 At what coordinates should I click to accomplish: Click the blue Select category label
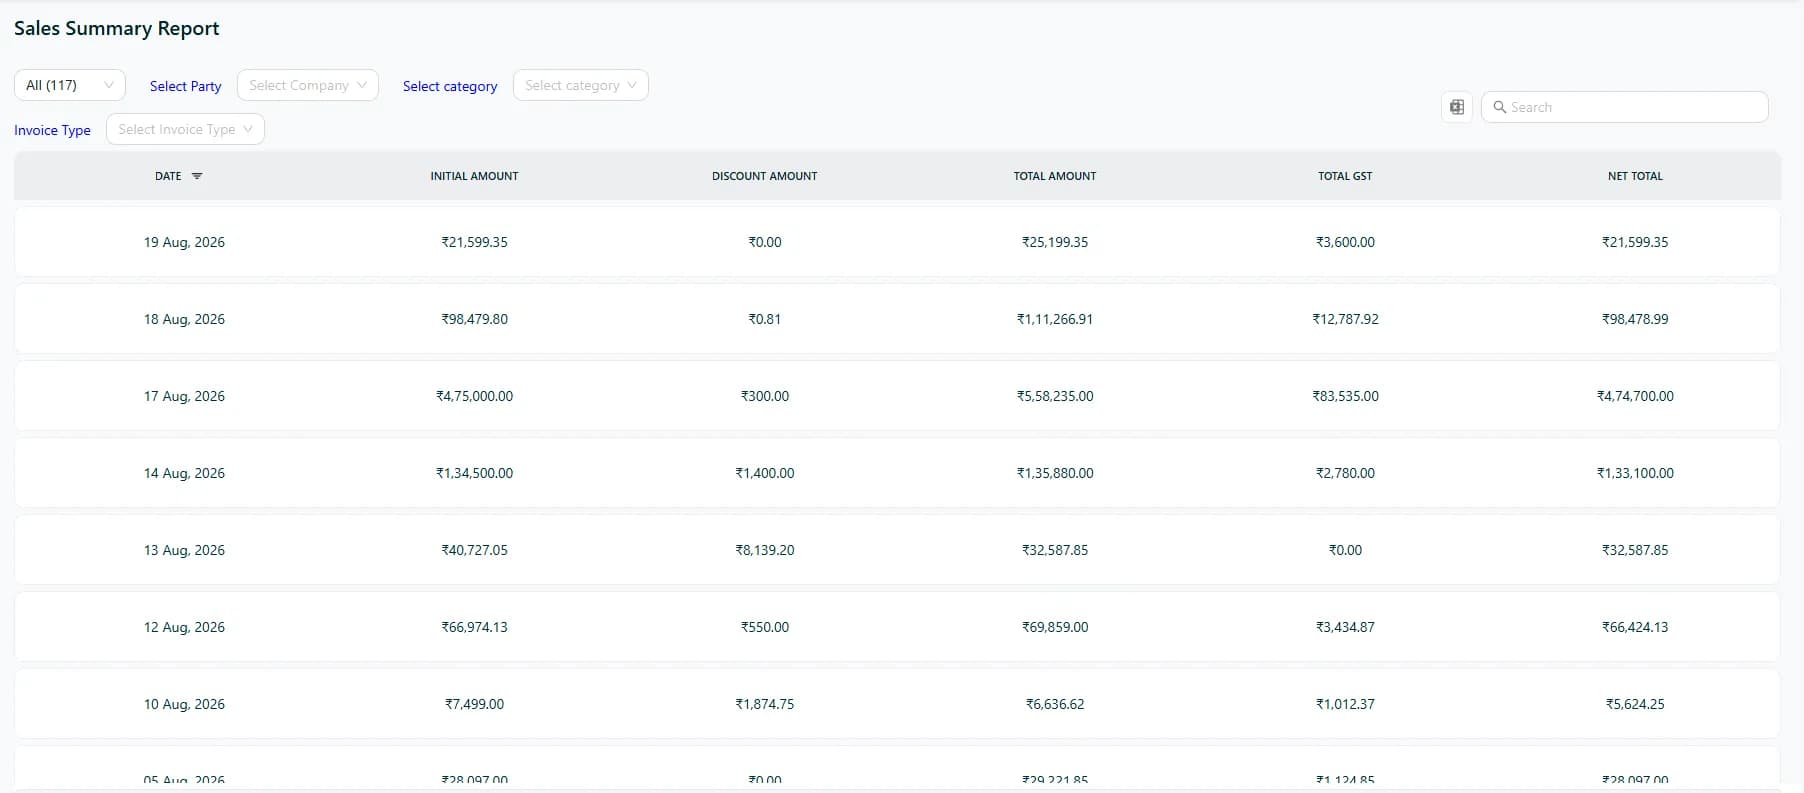[x=450, y=86]
